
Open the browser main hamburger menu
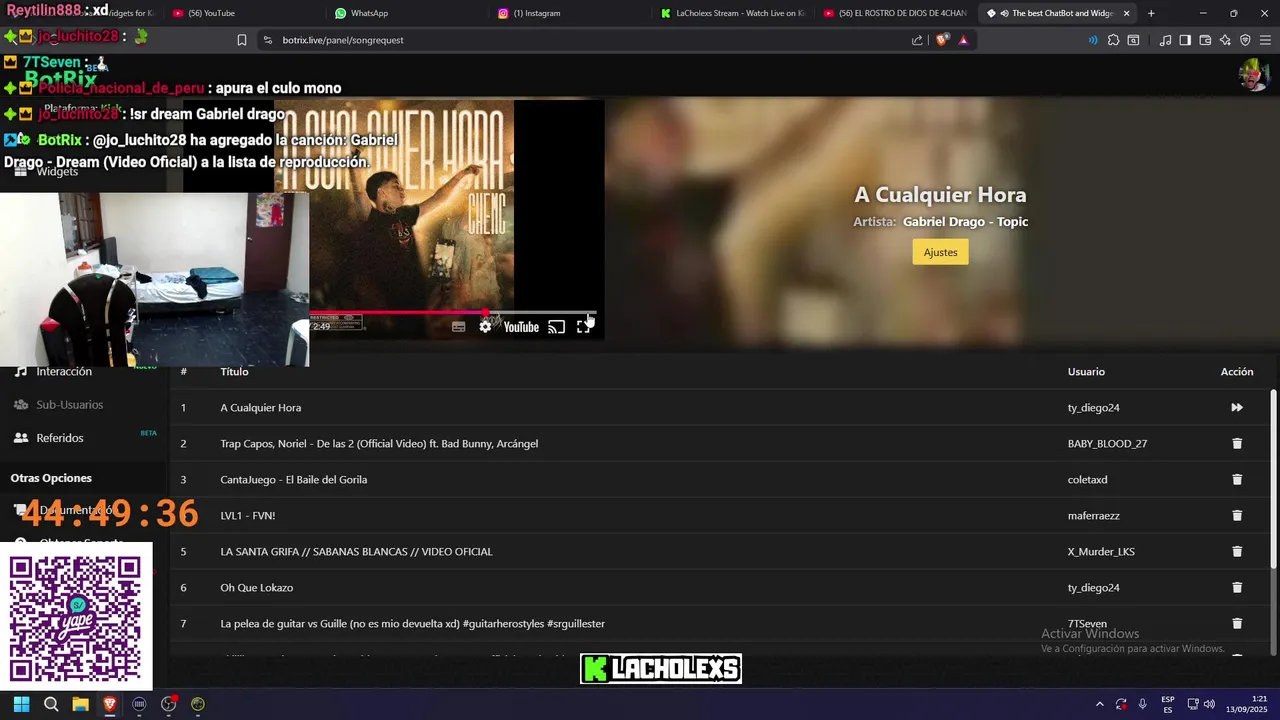tap(1265, 40)
